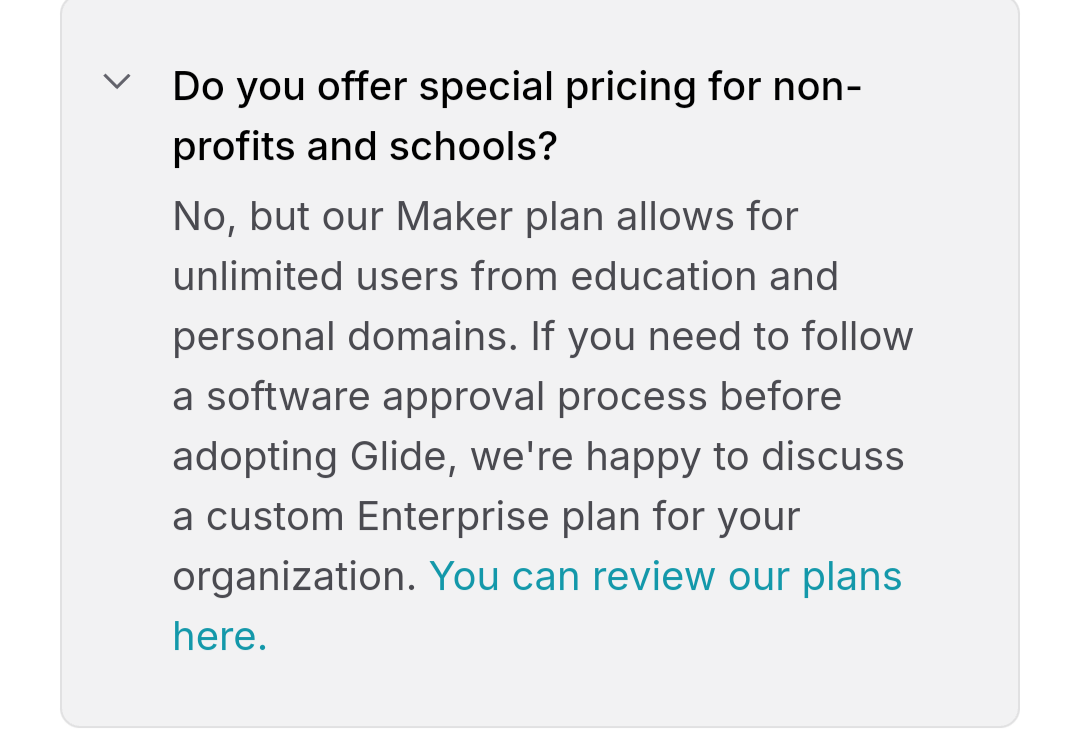Viewport: 1080px width, 736px height.
Task: Click the word 'adopting' in the answer
Action: pos(255,457)
